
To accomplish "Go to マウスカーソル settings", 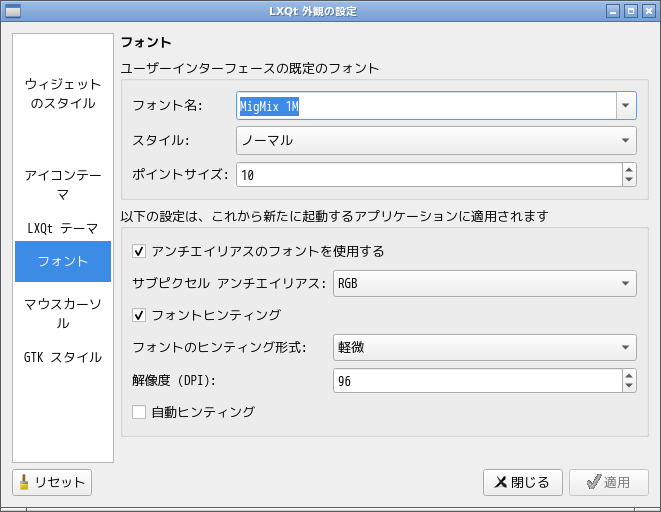I will (63, 313).
